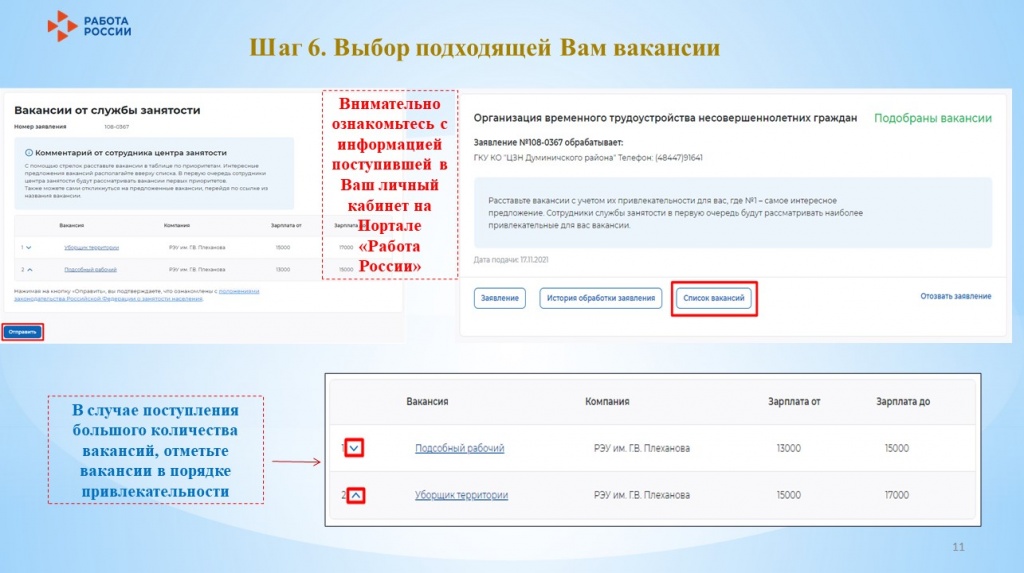Click down chevron in small vacancies list
Viewport: 1024px width, 573px height.
tap(29, 248)
